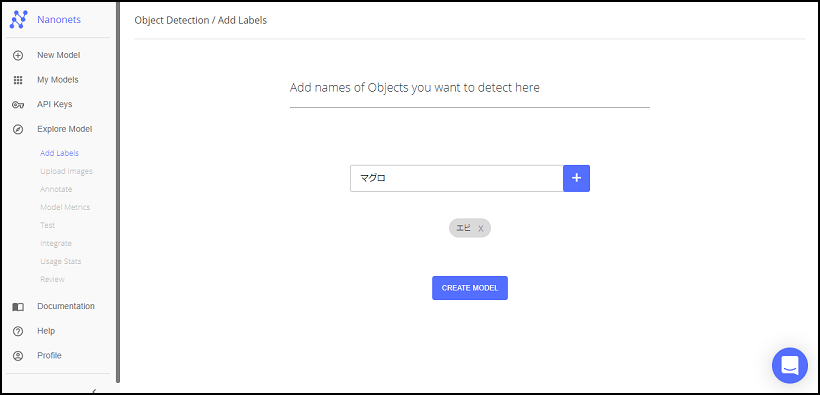Remove the エビ label tag
This screenshot has width=820, height=395.
coord(481,229)
